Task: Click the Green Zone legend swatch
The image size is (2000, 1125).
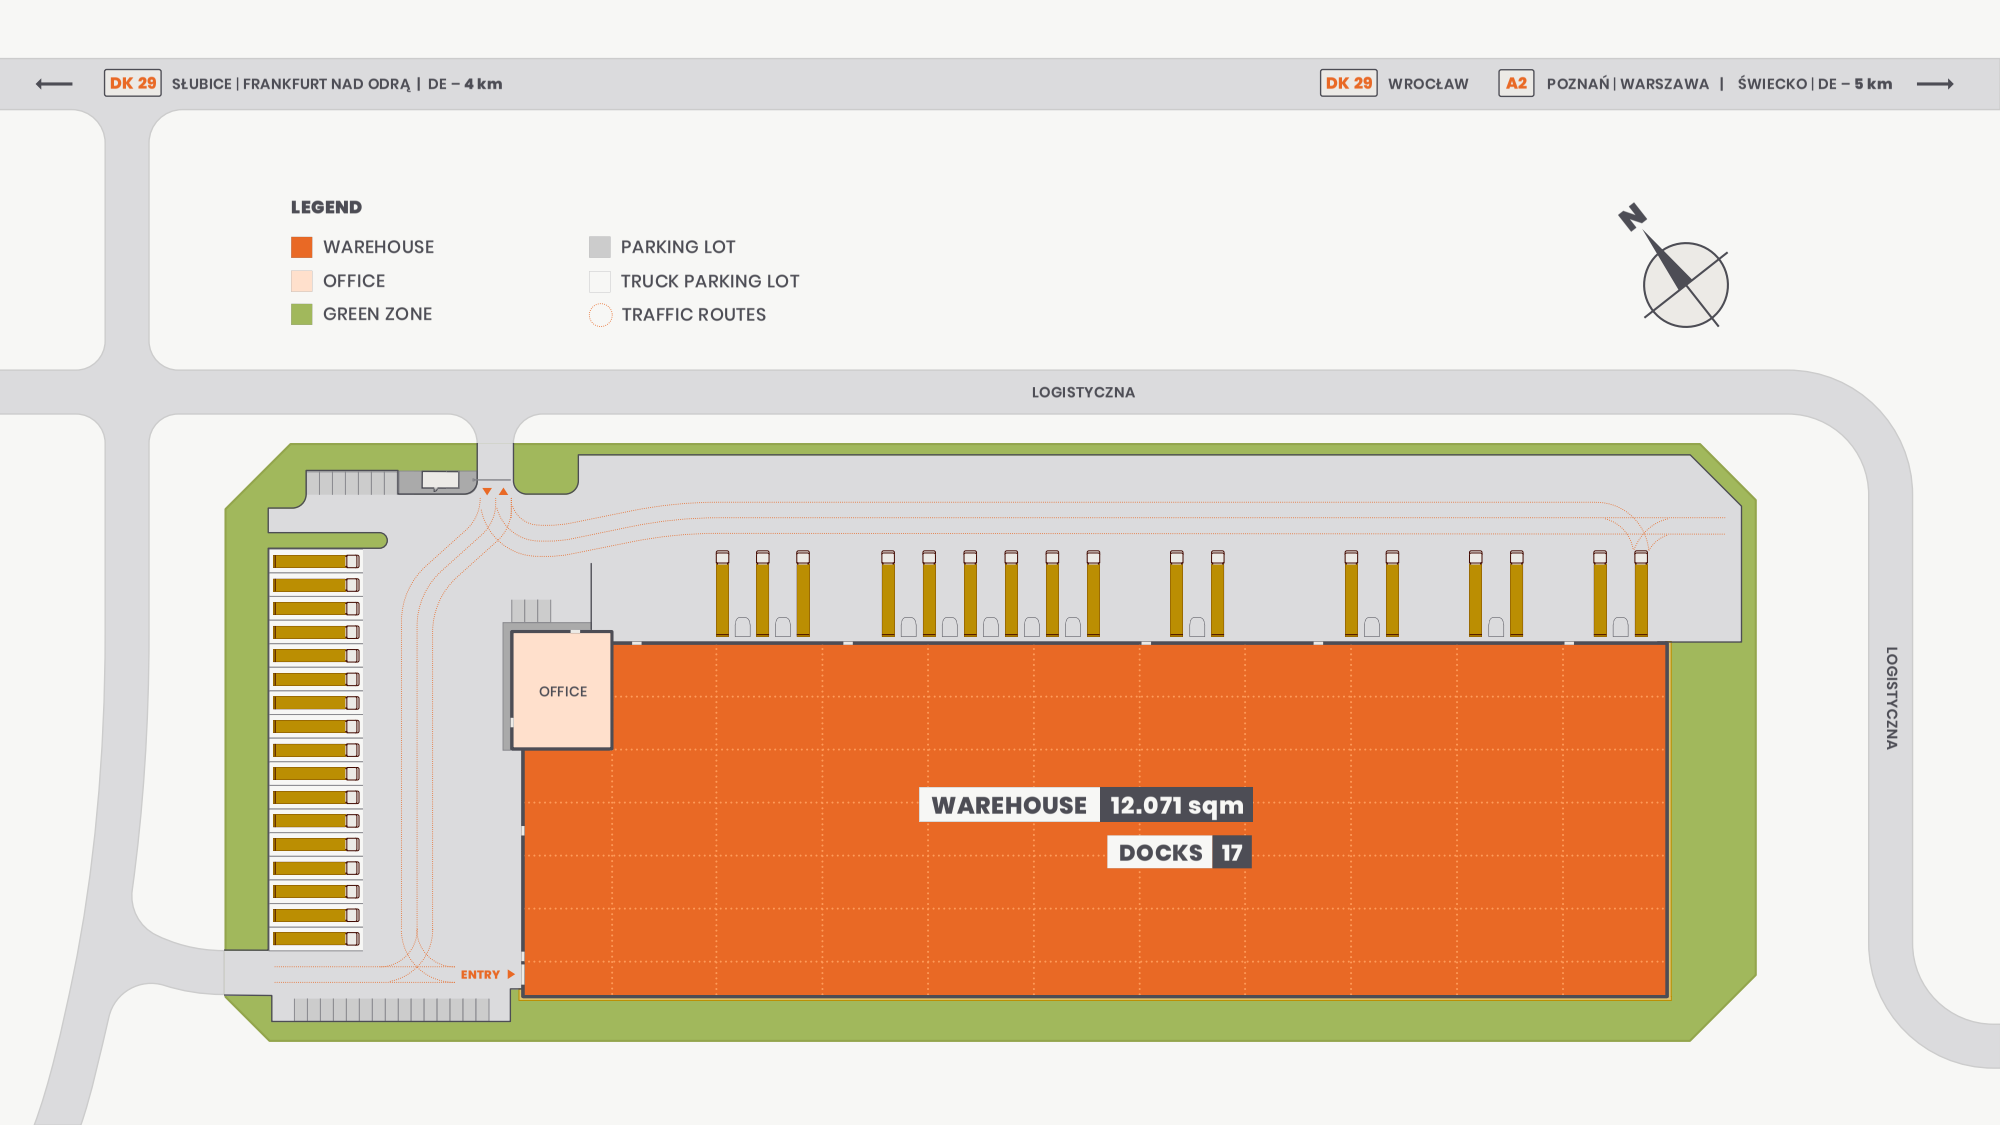Action: pyautogui.click(x=301, y=314)
